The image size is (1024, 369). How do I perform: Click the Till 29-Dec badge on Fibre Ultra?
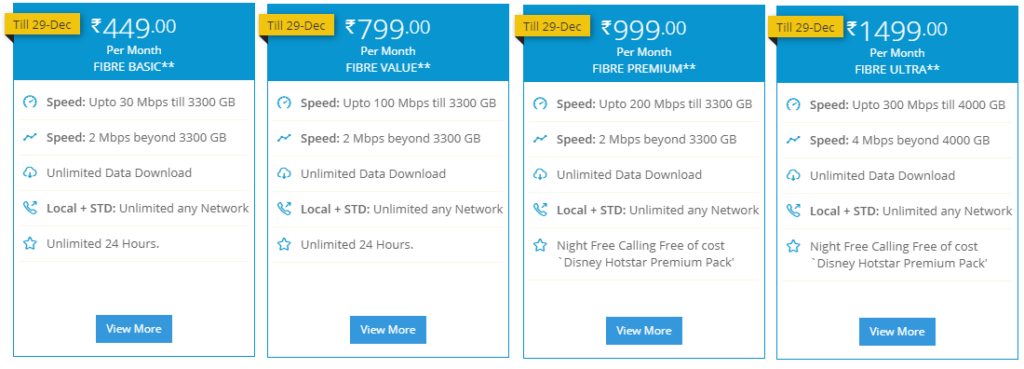[x=805, y=27]
